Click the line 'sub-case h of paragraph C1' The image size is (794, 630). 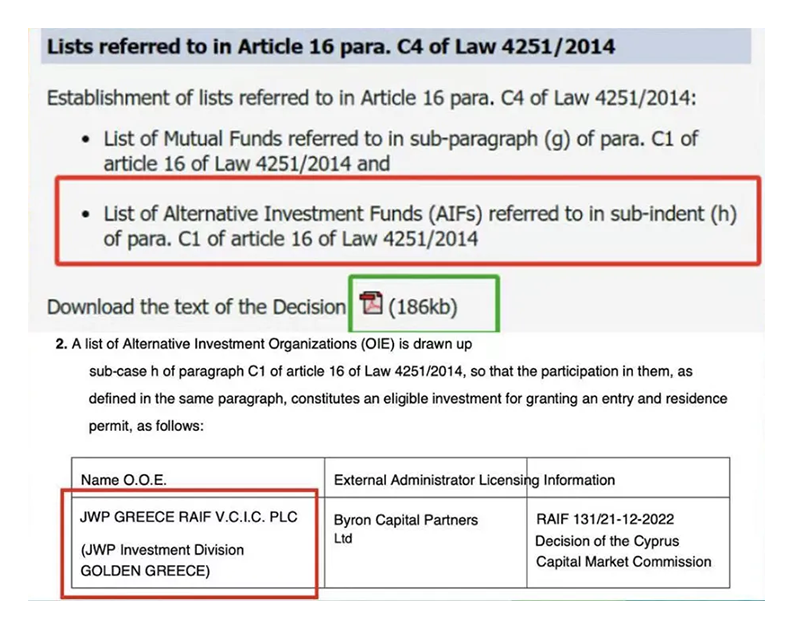click(x=390, y=372)
